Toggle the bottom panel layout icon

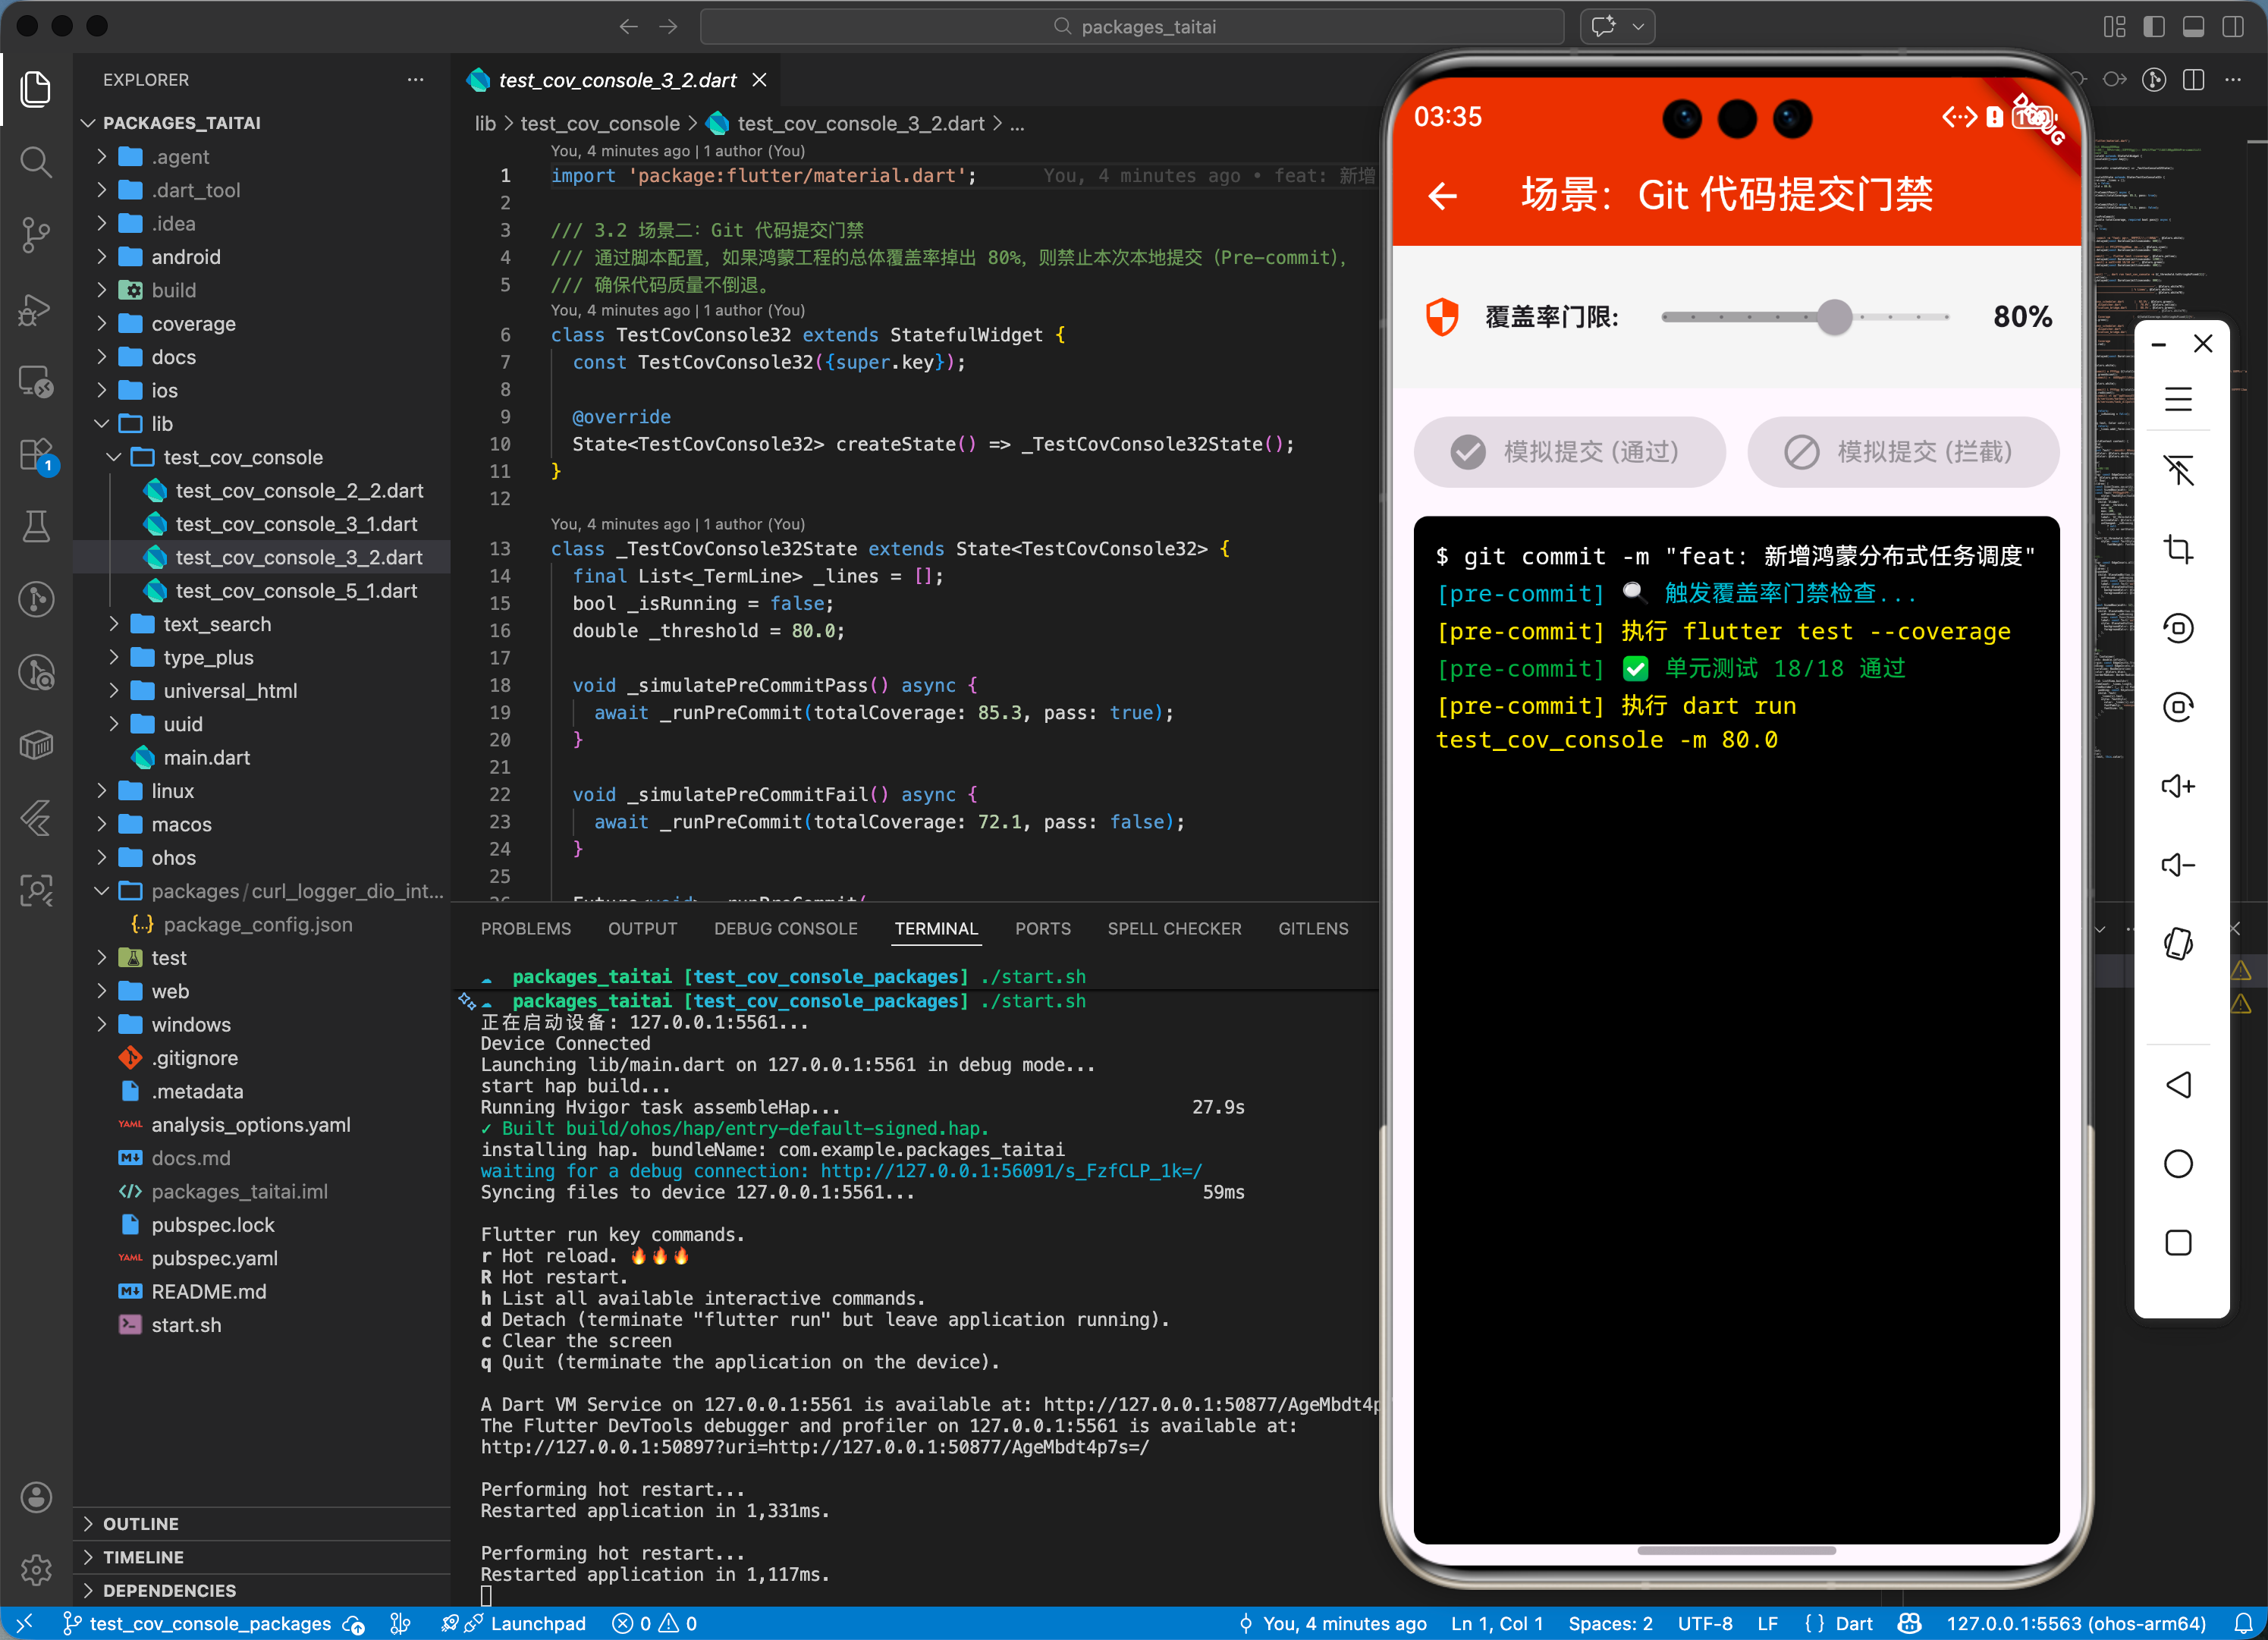[x=2193, y=27]
